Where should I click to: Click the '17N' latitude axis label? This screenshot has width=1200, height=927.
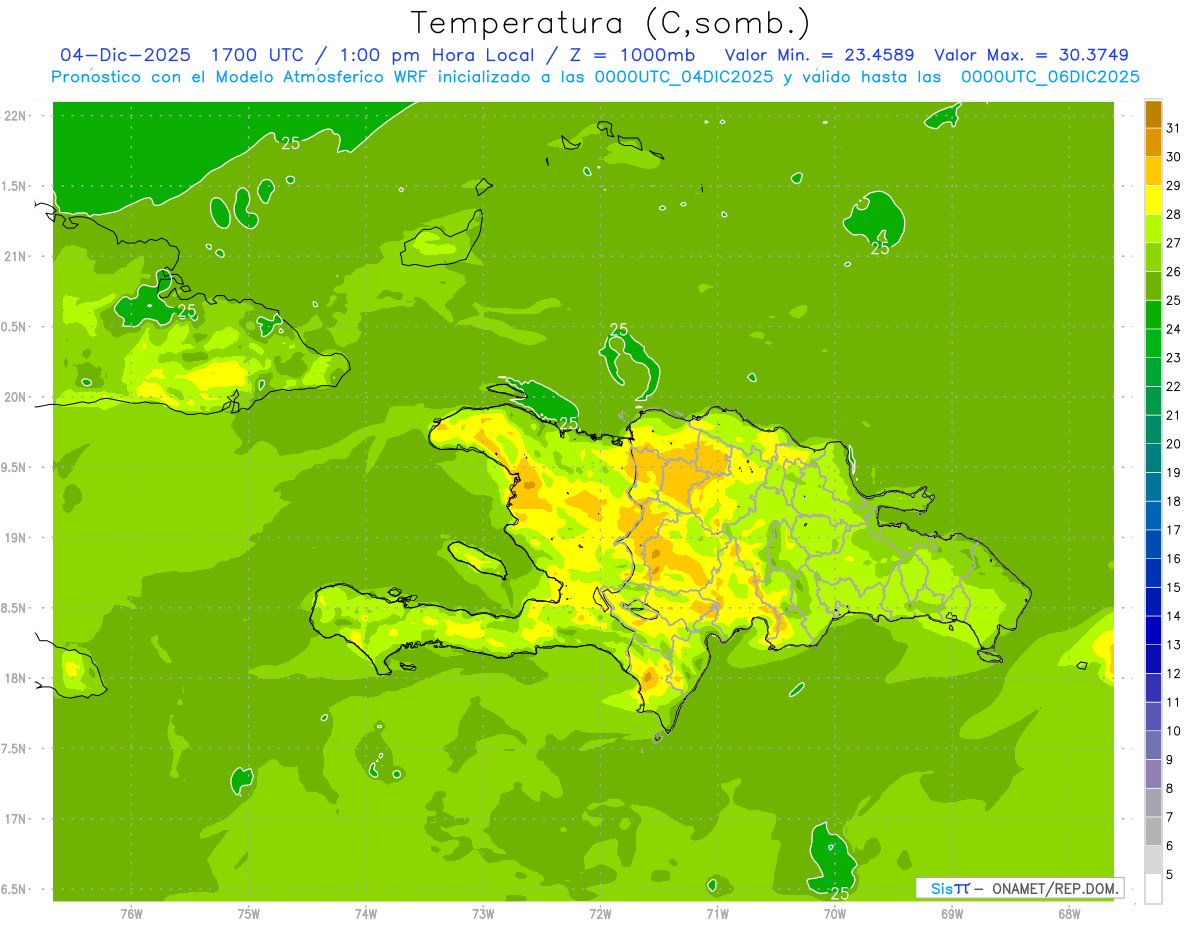coord(16,819)
